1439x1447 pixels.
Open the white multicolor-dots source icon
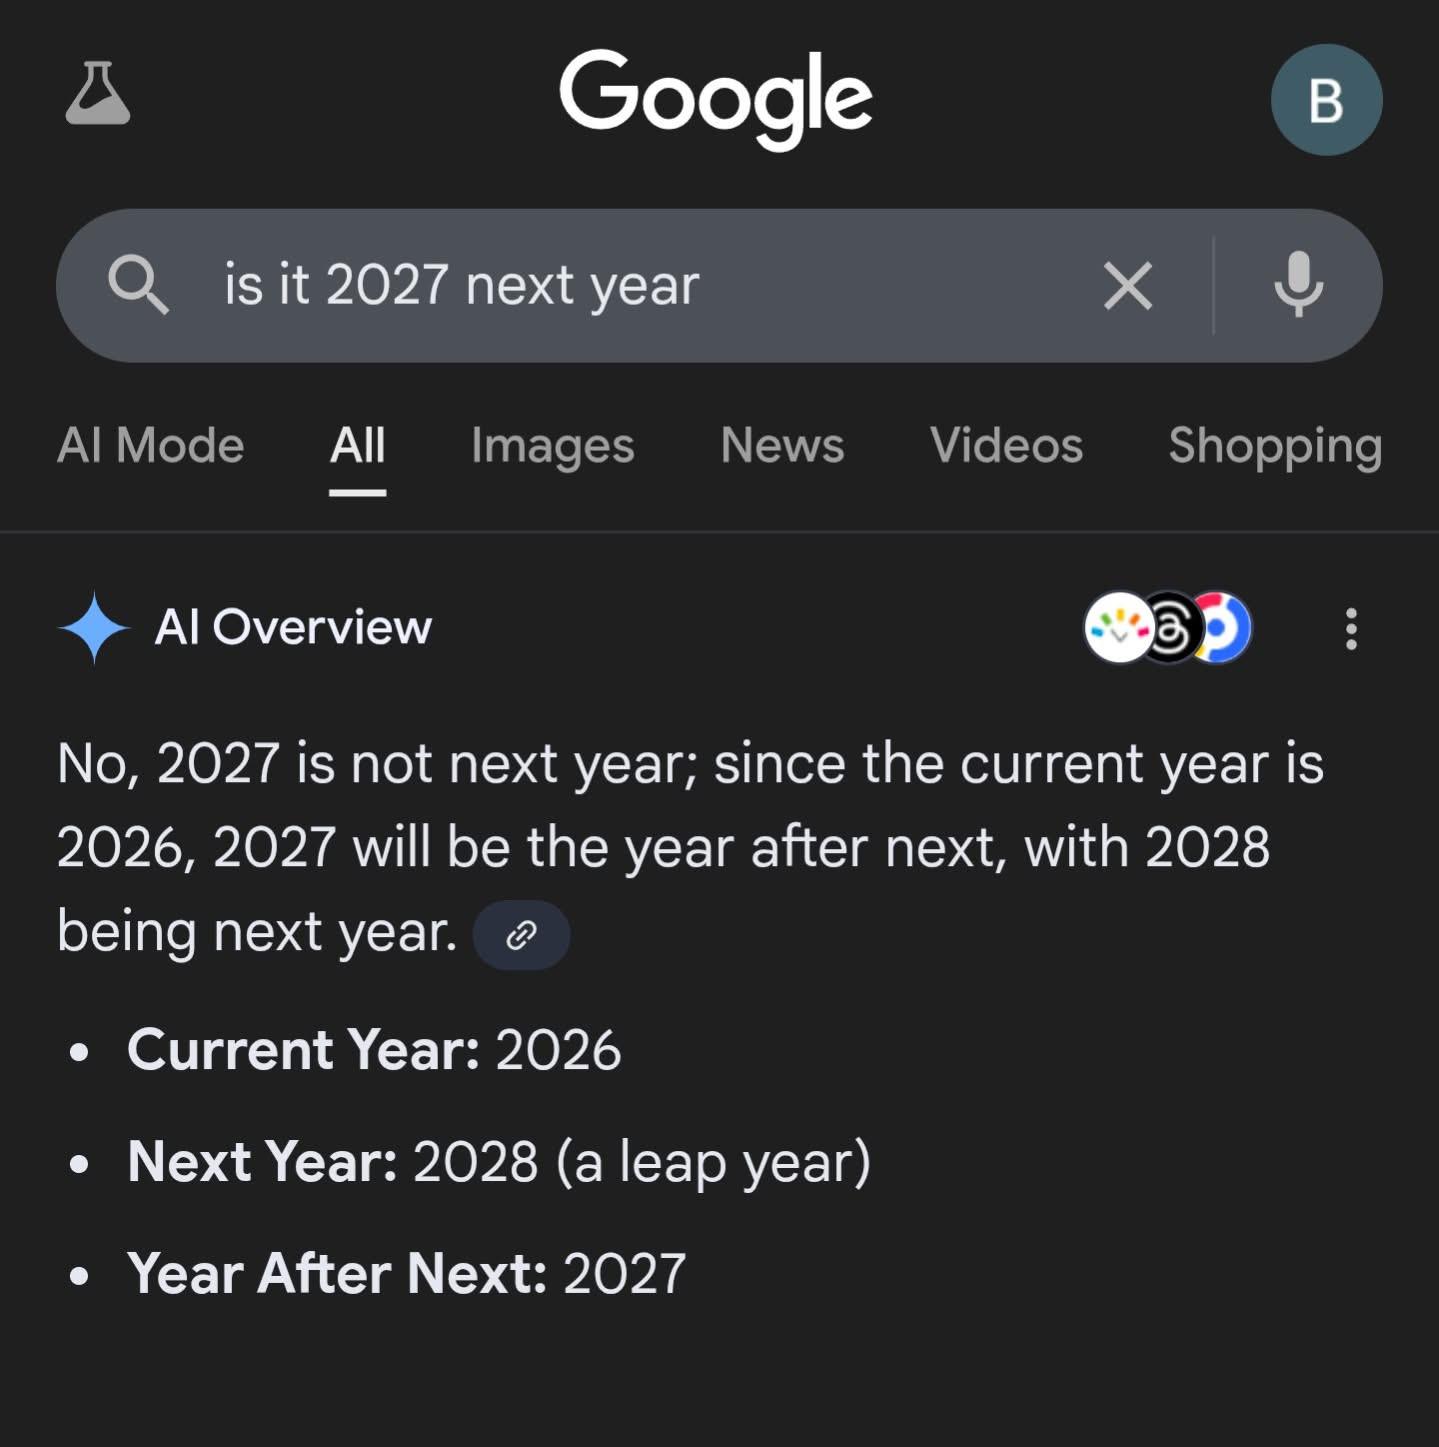click(1116, 628)
